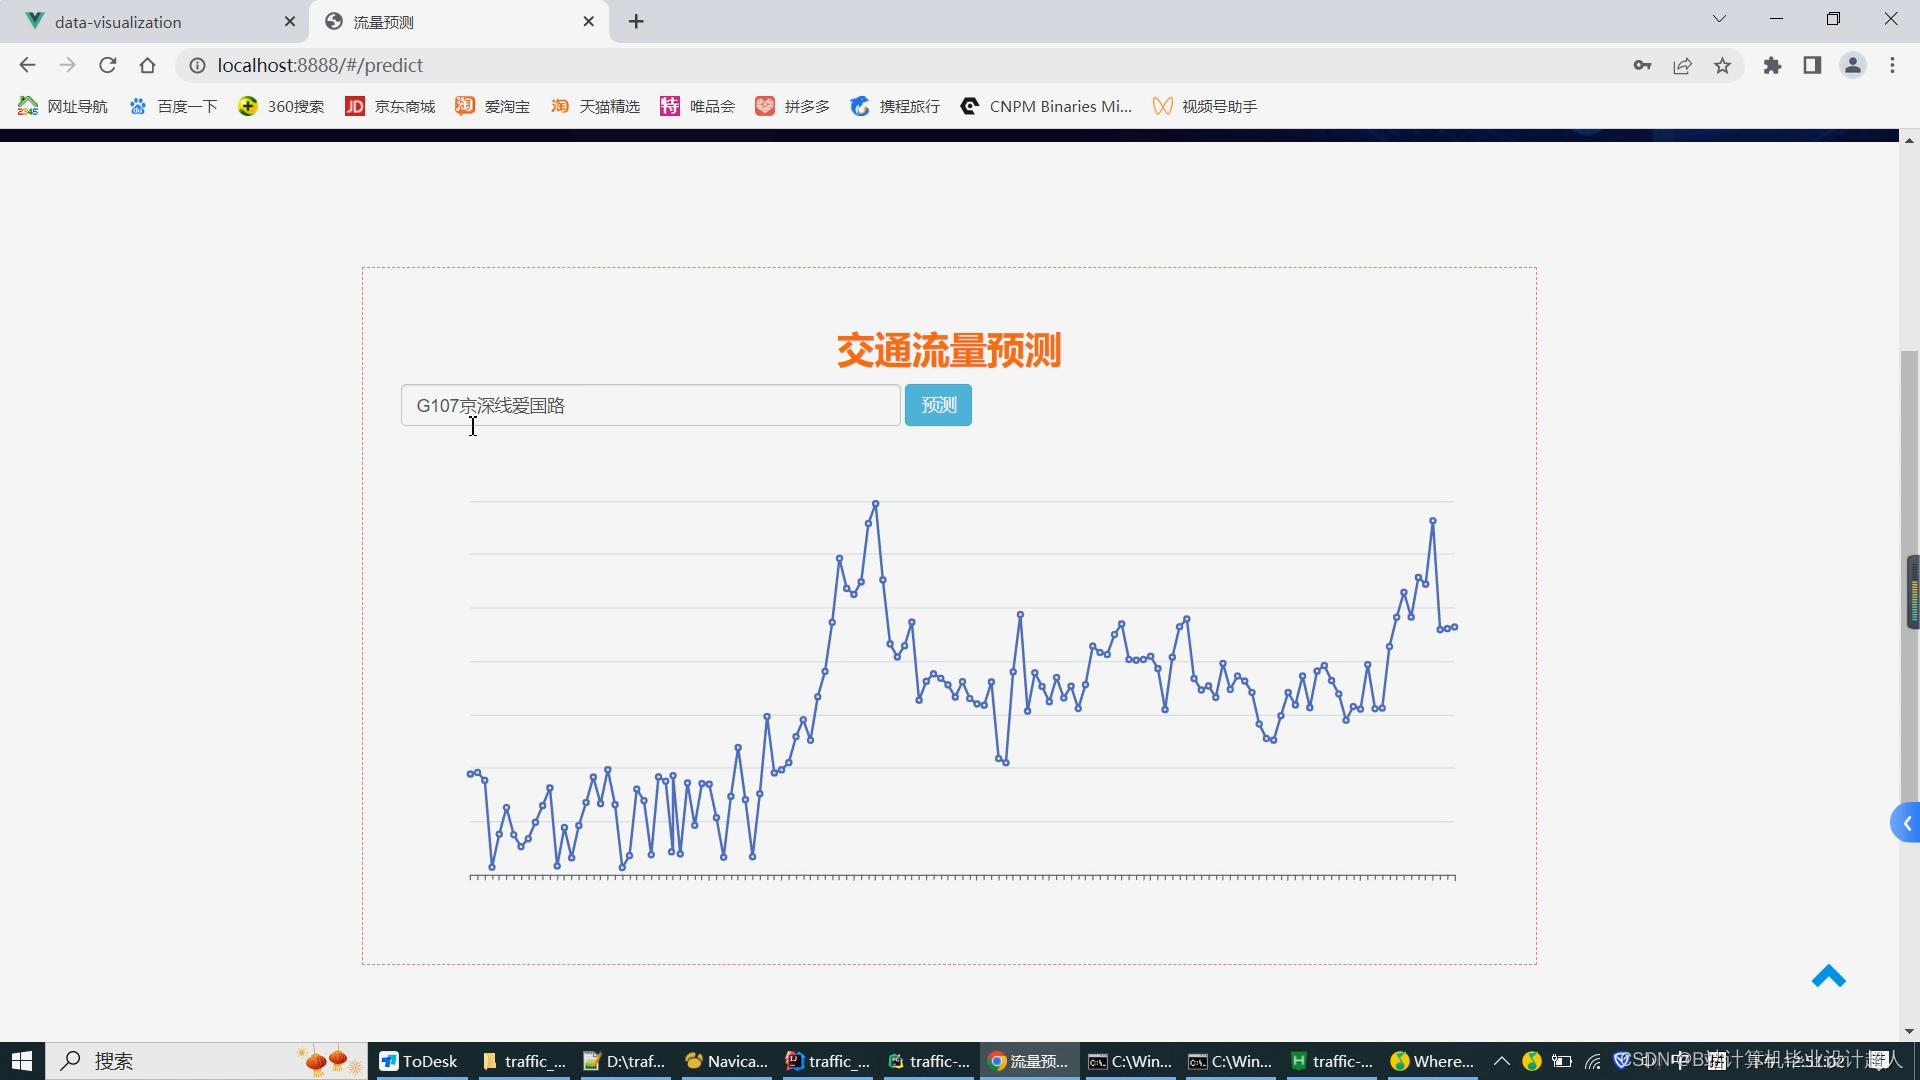Open the saved passwords key icon
This screenshot has height=1080, width=1920.
[x=1642, y=65]
